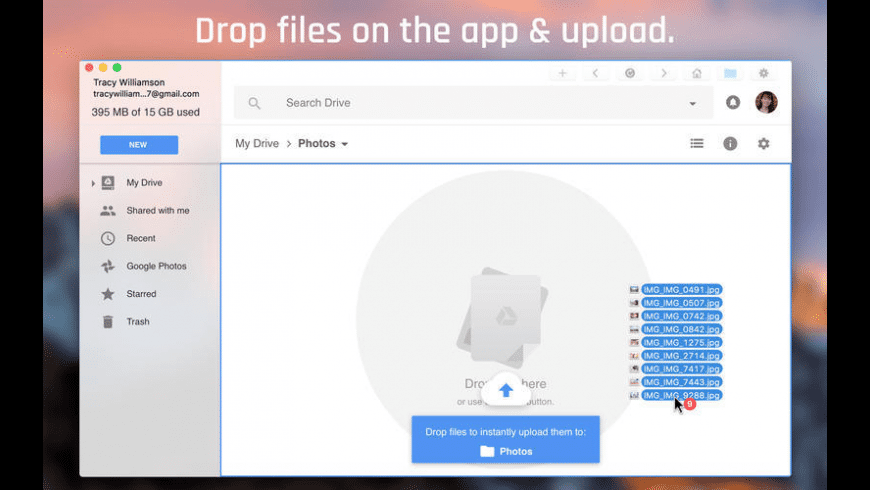The height and width of the screenshot is (490, 870).
Task: Click the IMG_IMG_7443.jpg file
Action: pos(681,382)
